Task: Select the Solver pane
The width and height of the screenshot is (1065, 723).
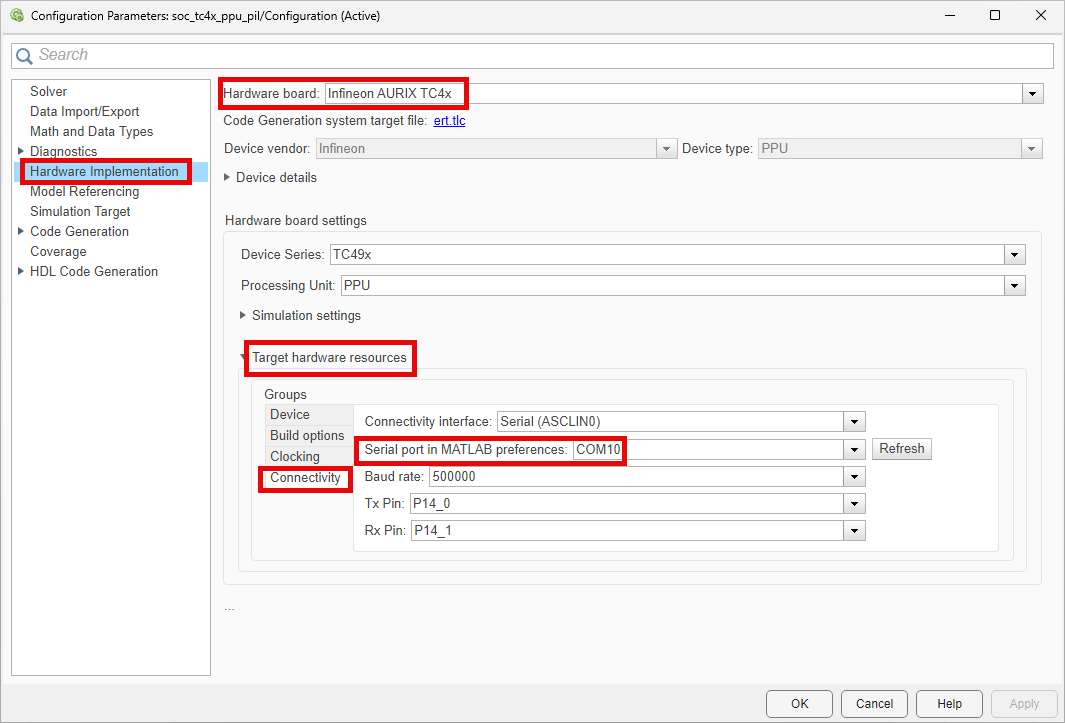Action: (x=48, y=92)
